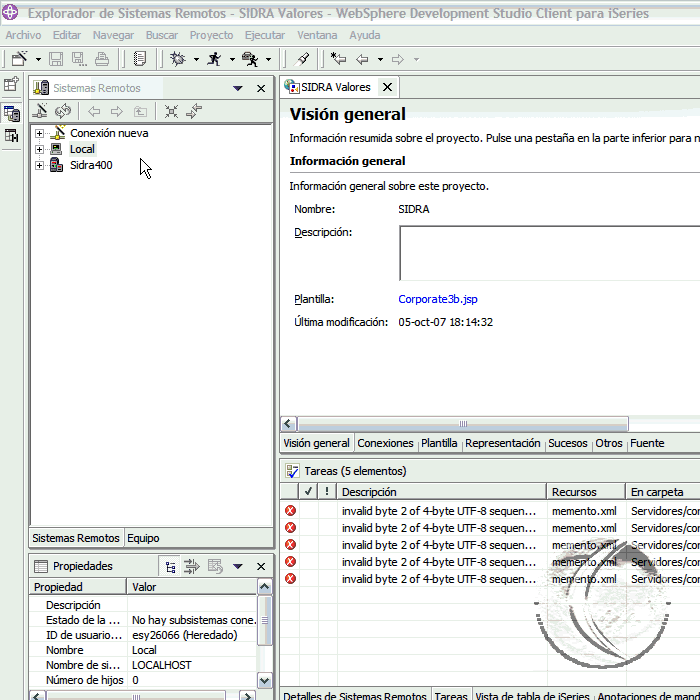
Task: Click the New wizard toolbar icon
Action: pos(20,59)
